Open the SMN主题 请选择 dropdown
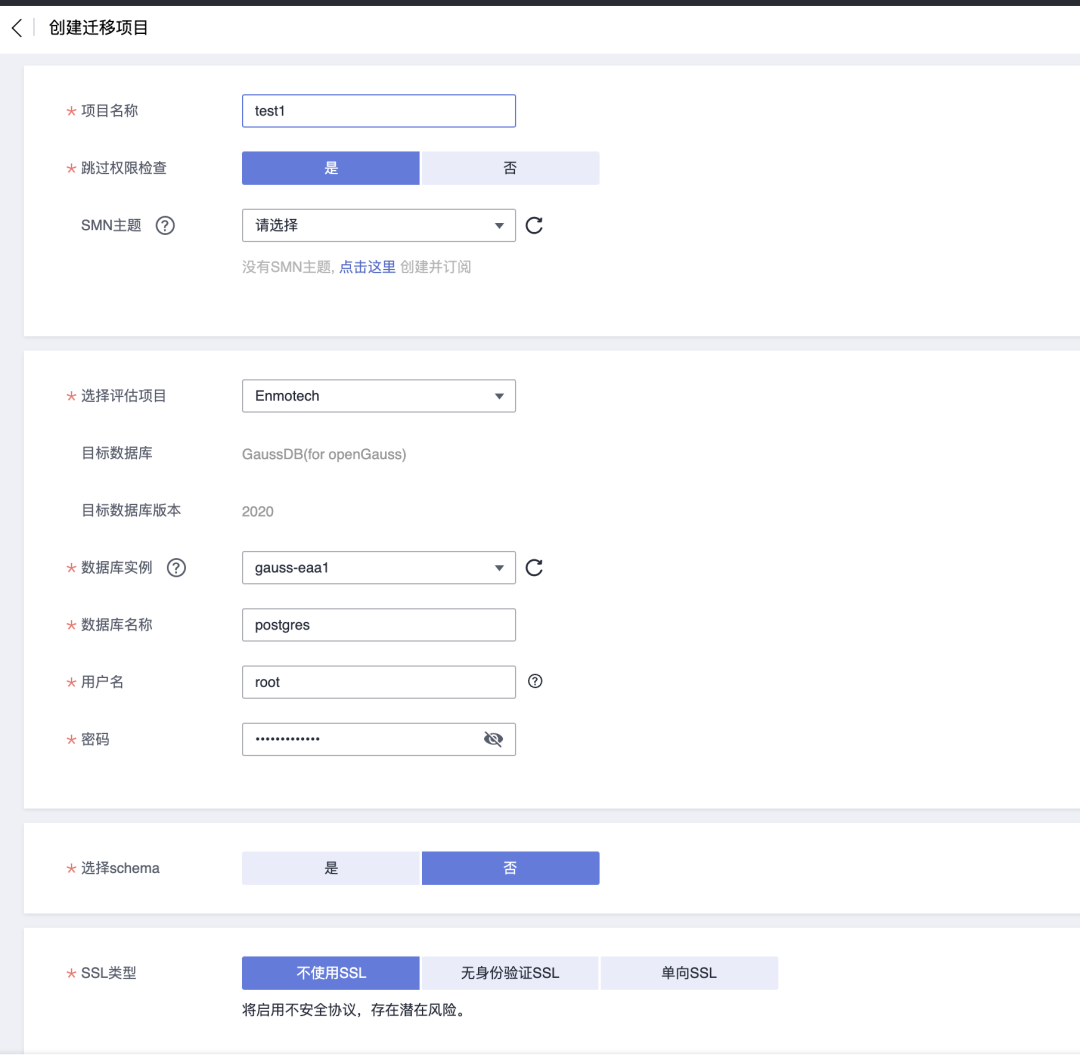The height and width of the screenshot is (1059, 1080). tap(379, 226)
